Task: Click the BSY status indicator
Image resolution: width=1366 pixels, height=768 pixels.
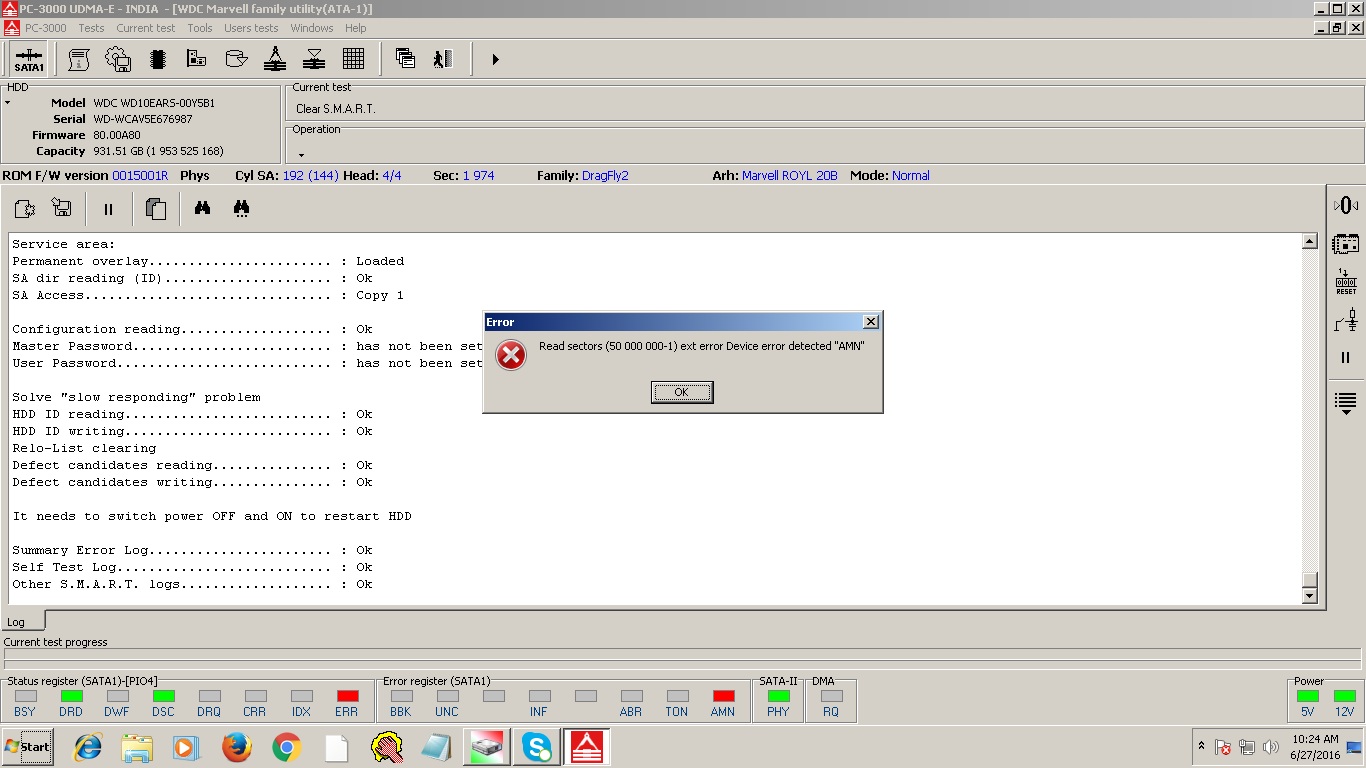Action: coord(25,696)
